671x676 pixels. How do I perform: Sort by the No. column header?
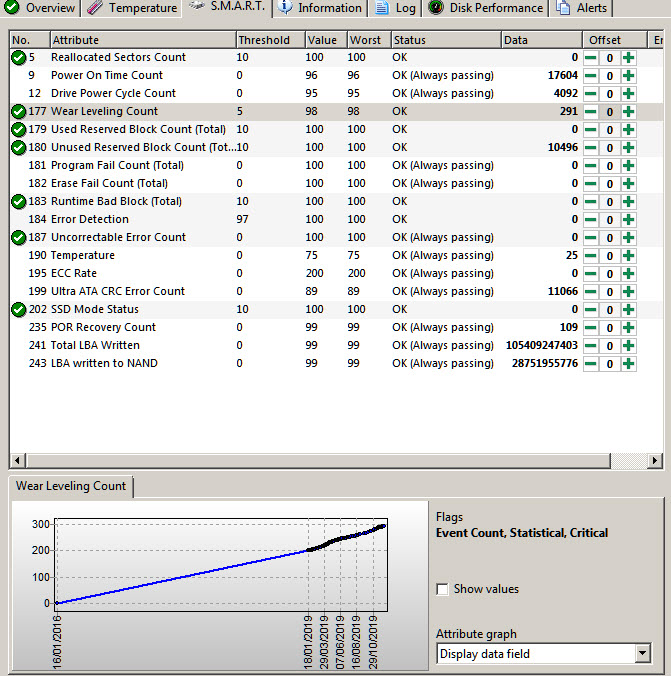click(30, 40)
